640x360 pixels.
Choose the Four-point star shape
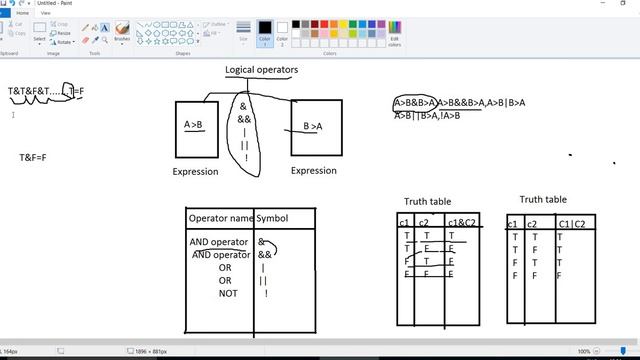(x=148, y=41)
